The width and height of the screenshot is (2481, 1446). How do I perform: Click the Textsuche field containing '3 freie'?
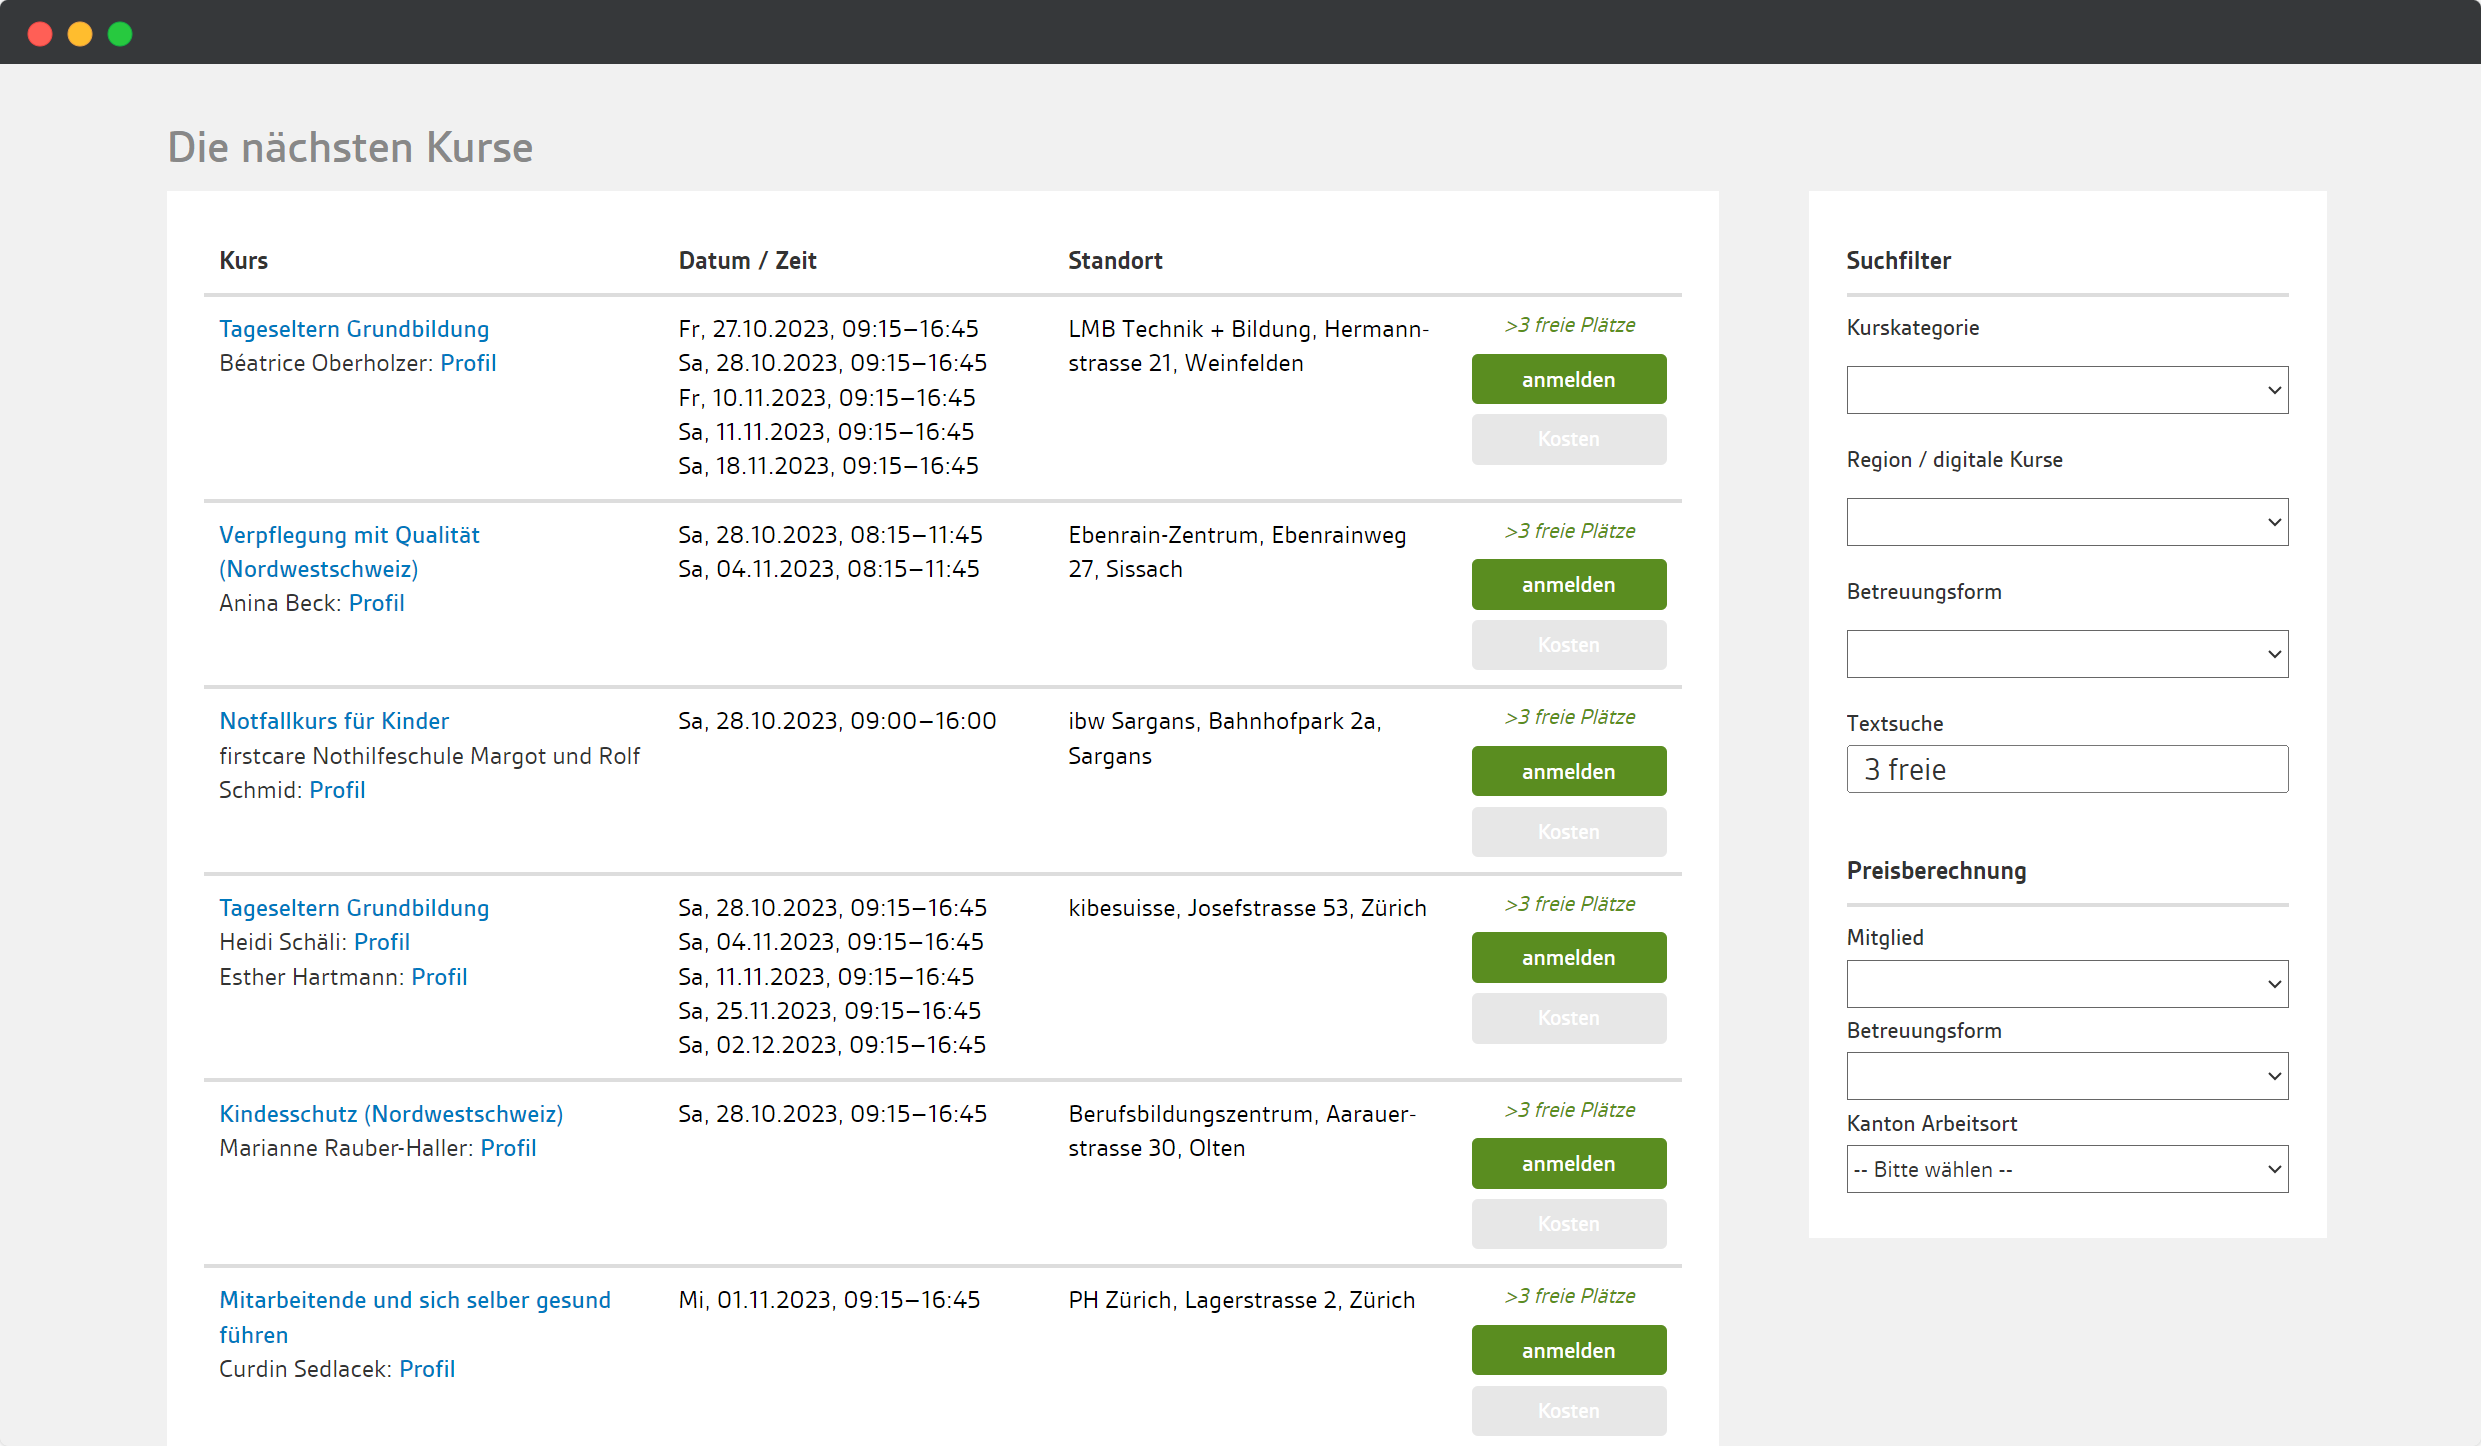[2067, 769]
